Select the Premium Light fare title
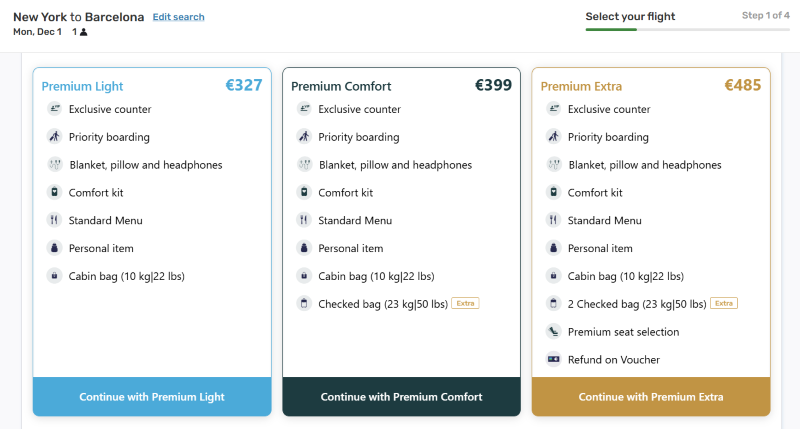 tap(83, 86)
